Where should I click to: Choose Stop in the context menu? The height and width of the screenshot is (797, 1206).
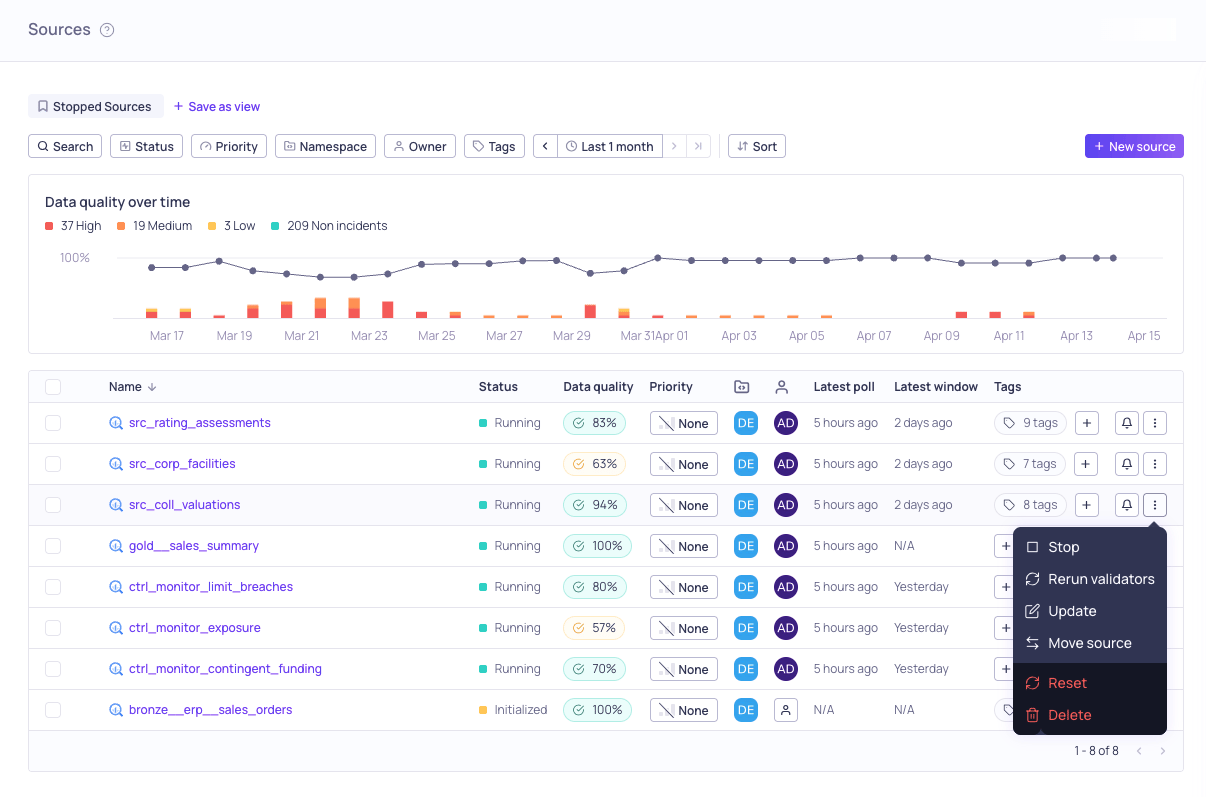tap(1090, 547)
